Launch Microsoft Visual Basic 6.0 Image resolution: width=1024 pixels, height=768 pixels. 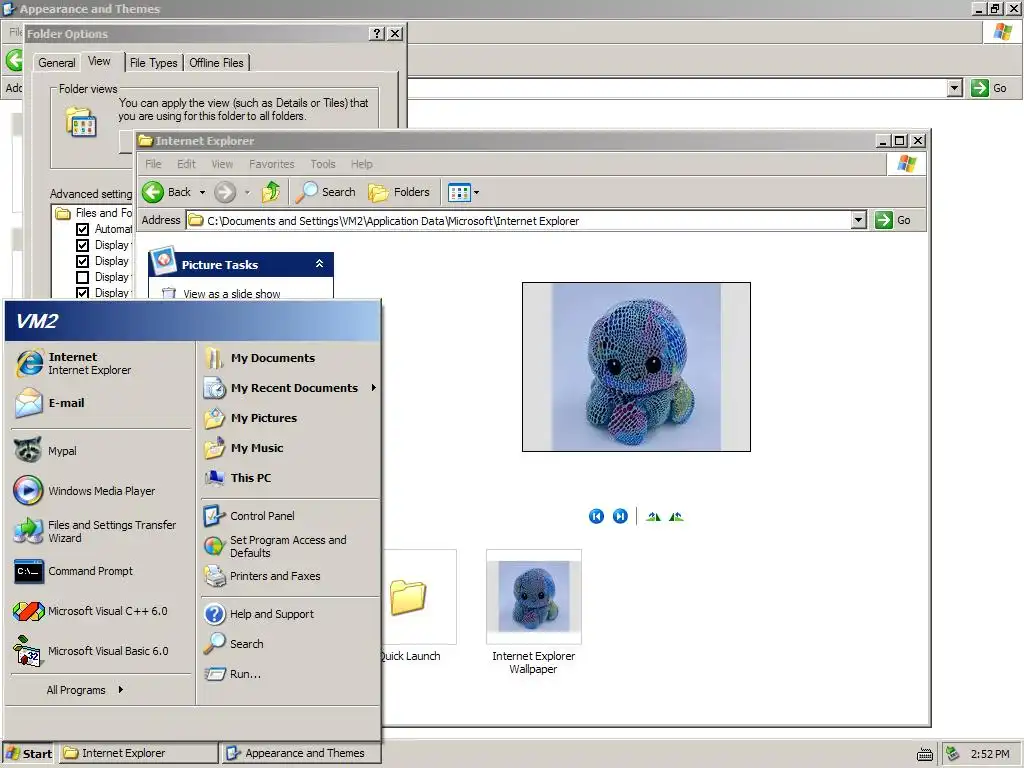click(x=91, y=650)
